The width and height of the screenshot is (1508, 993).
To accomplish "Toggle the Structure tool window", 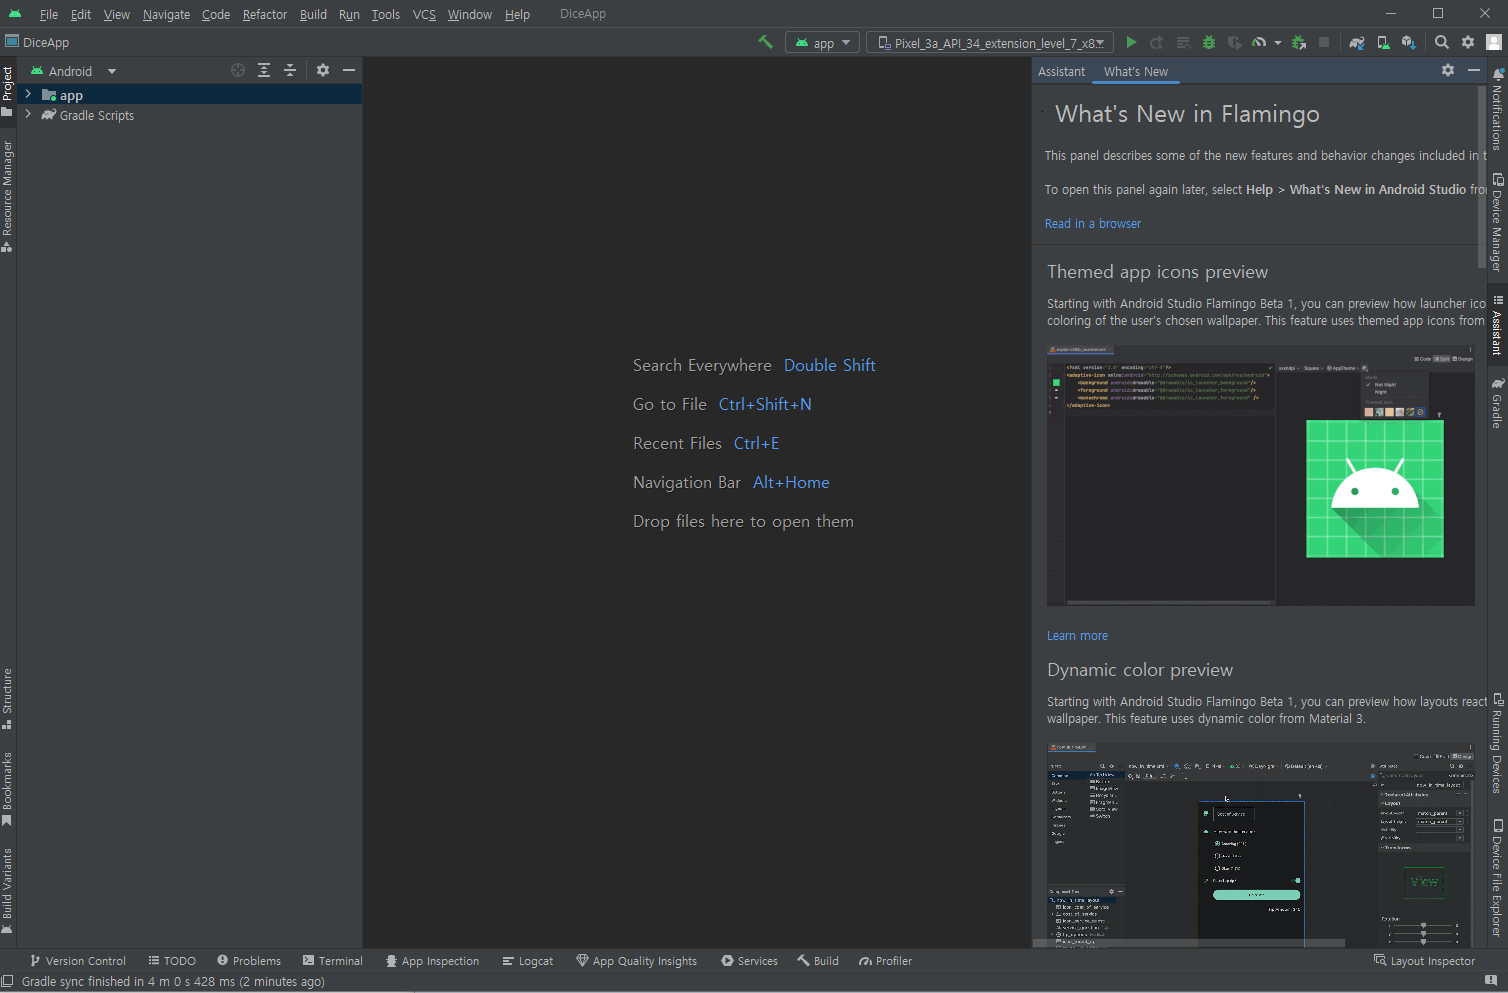I will [7, 698].
